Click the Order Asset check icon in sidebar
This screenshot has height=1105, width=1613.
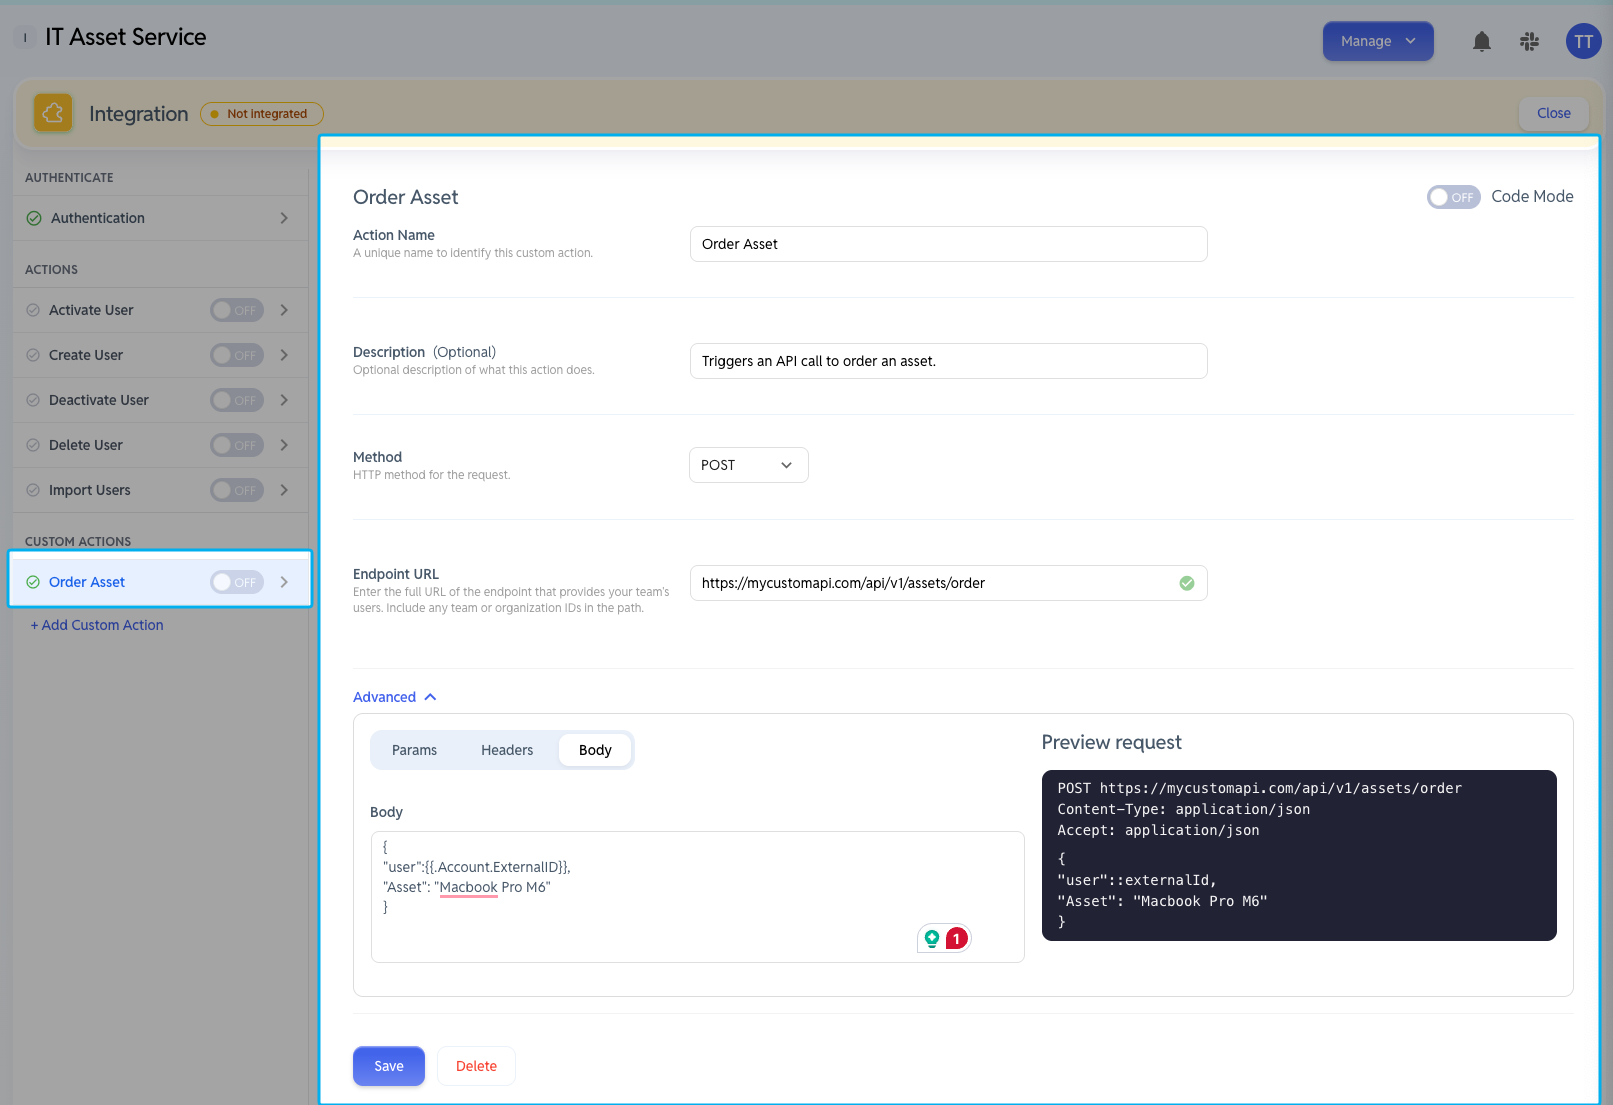[33, 582]
